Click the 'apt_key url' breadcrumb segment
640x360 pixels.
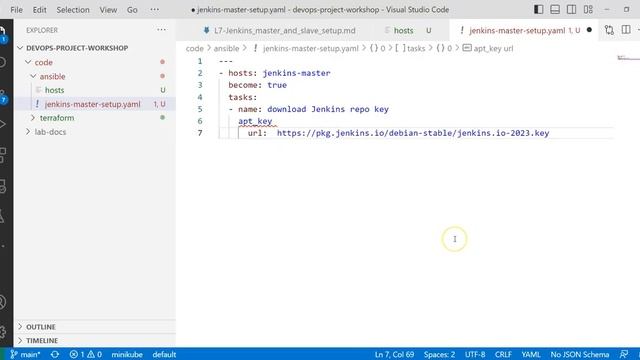(x=493, y=48)
